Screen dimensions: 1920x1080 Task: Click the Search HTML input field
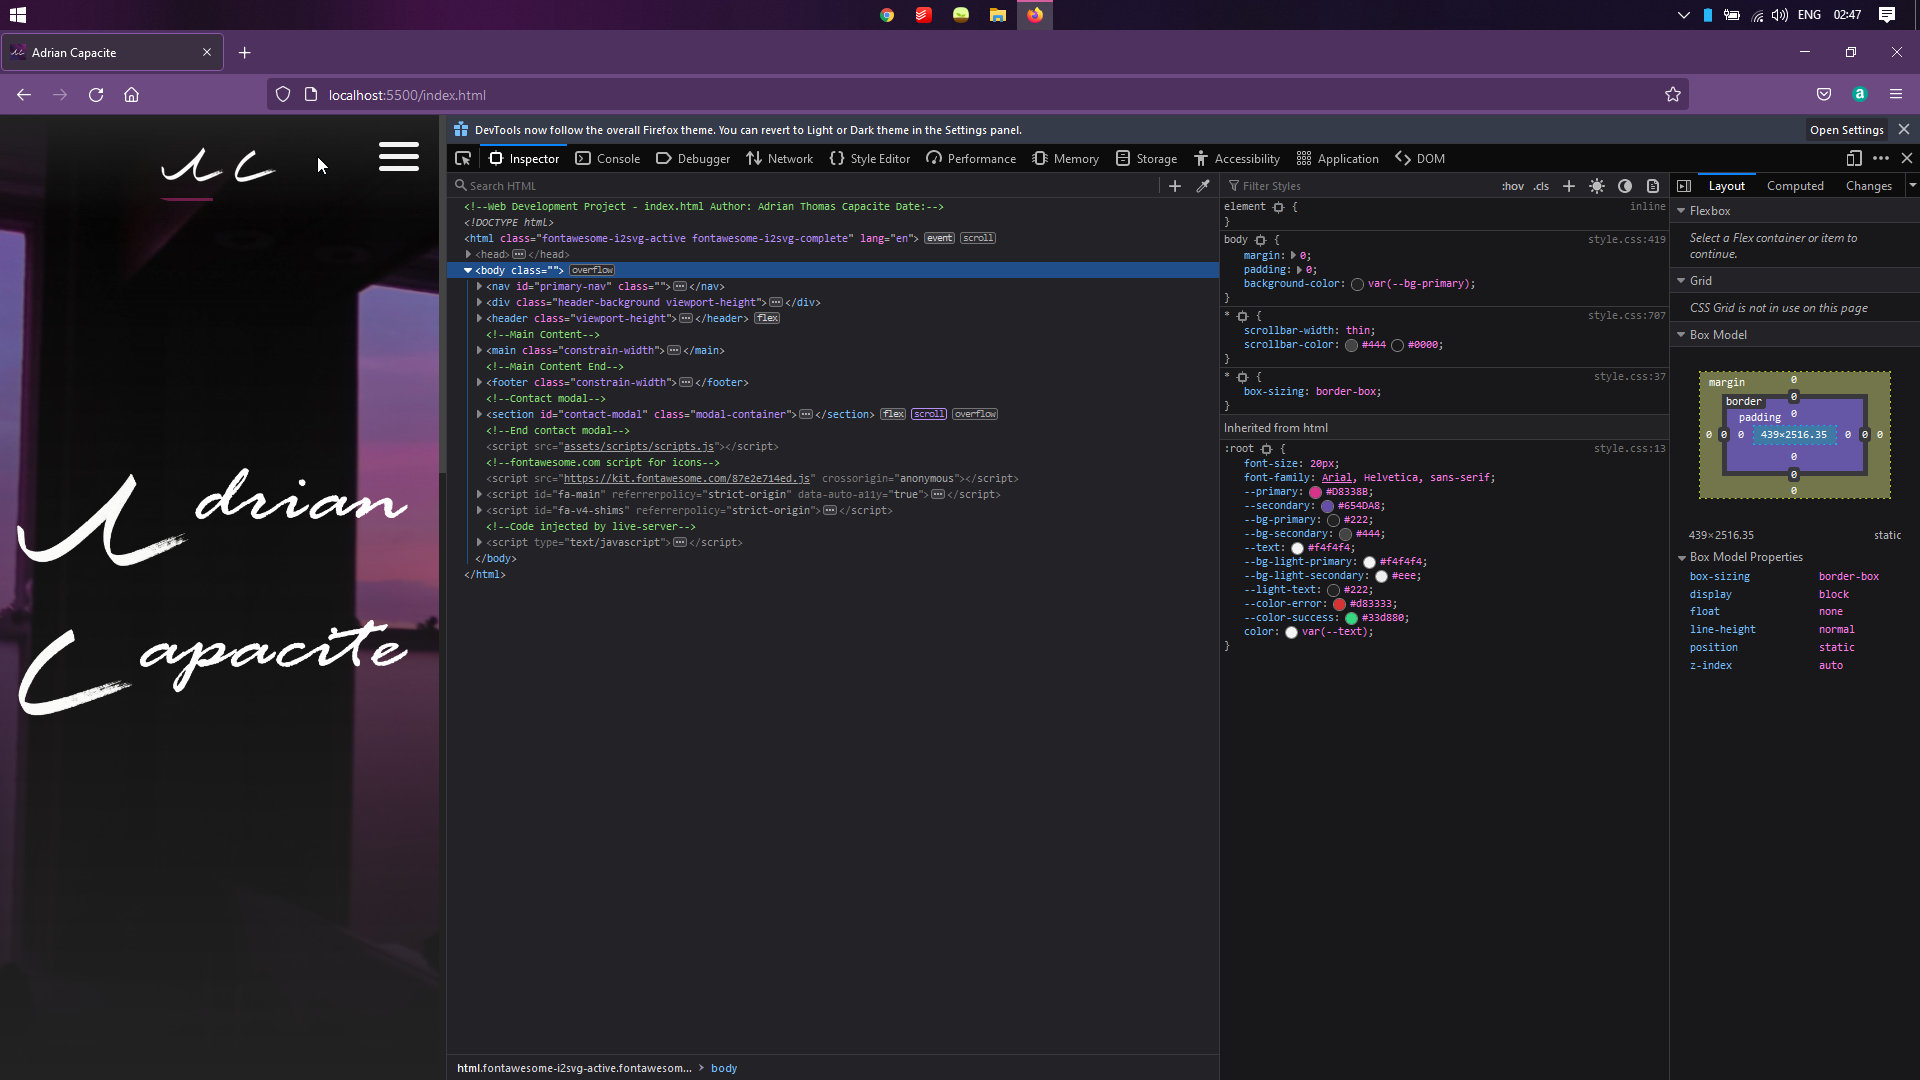pyautogui.click(x=805, y=186)
